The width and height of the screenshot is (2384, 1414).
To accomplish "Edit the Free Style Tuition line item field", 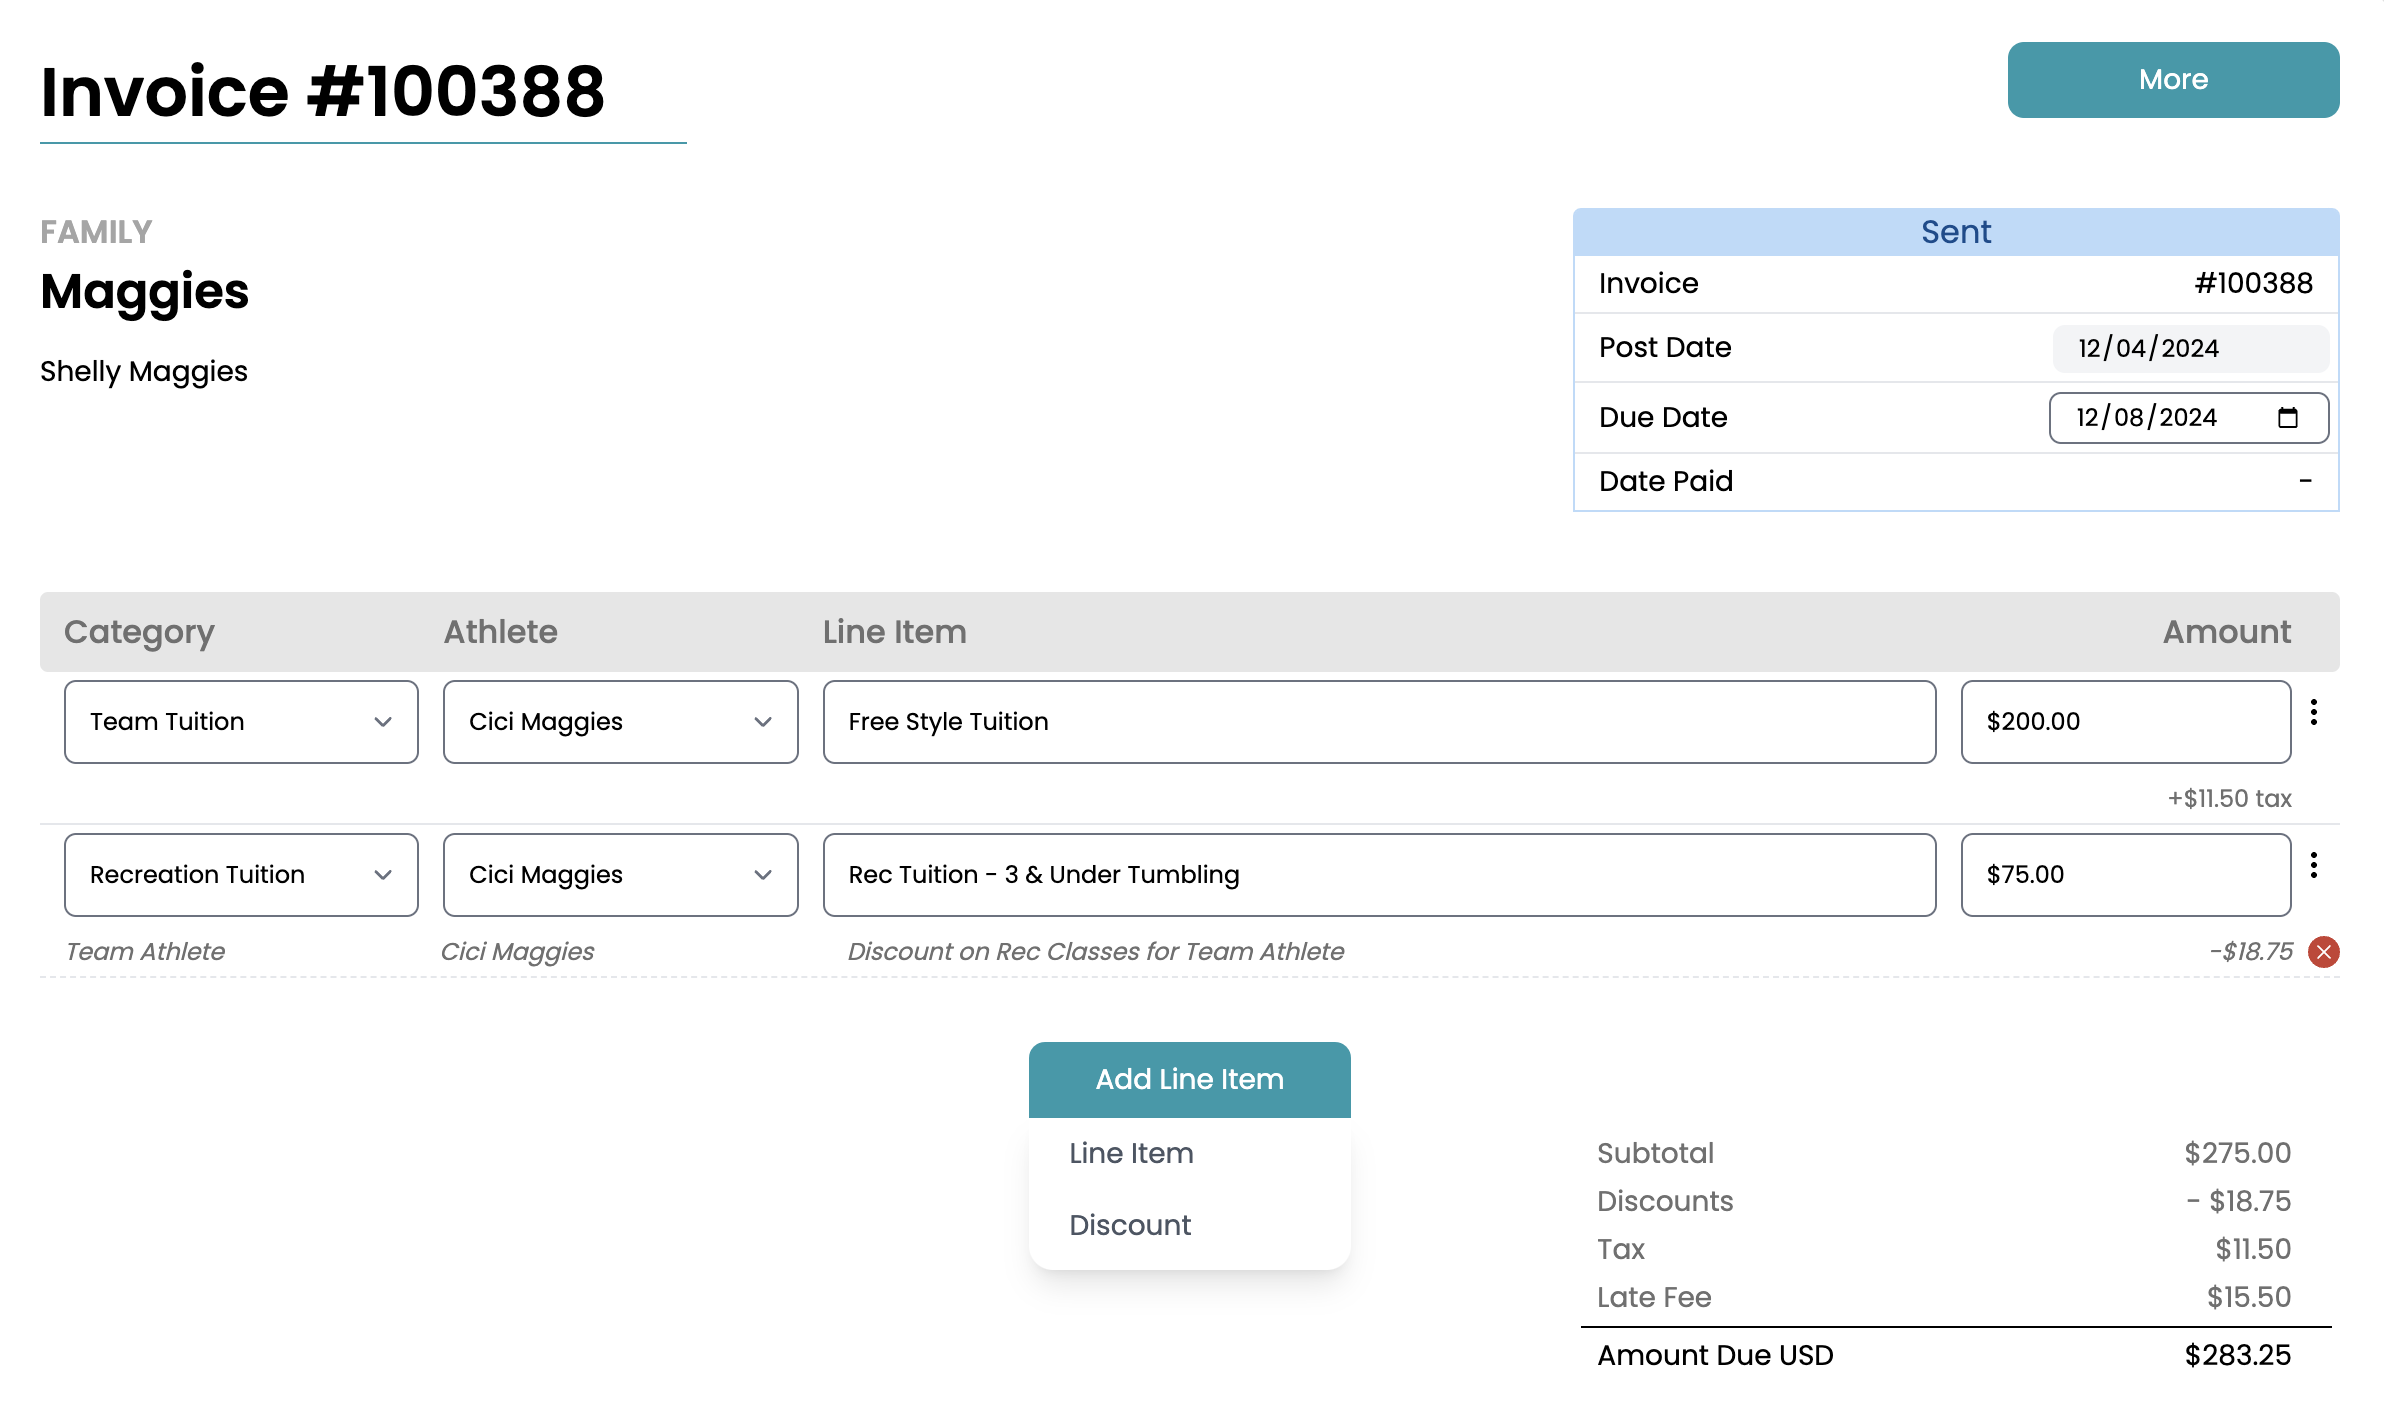I will tap(1378, 722).
